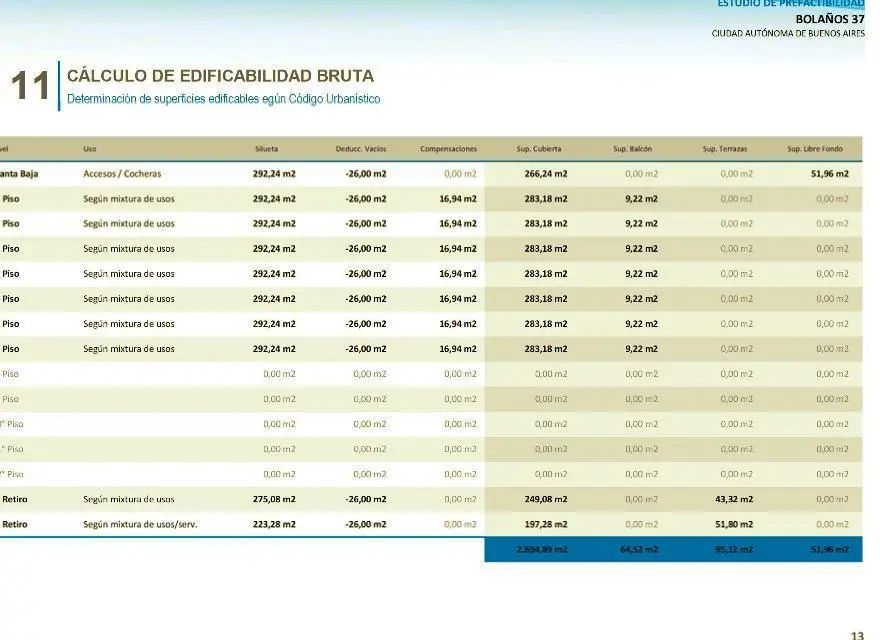Click '-26,00 m2' in the 223,28 m2 row

366,524
